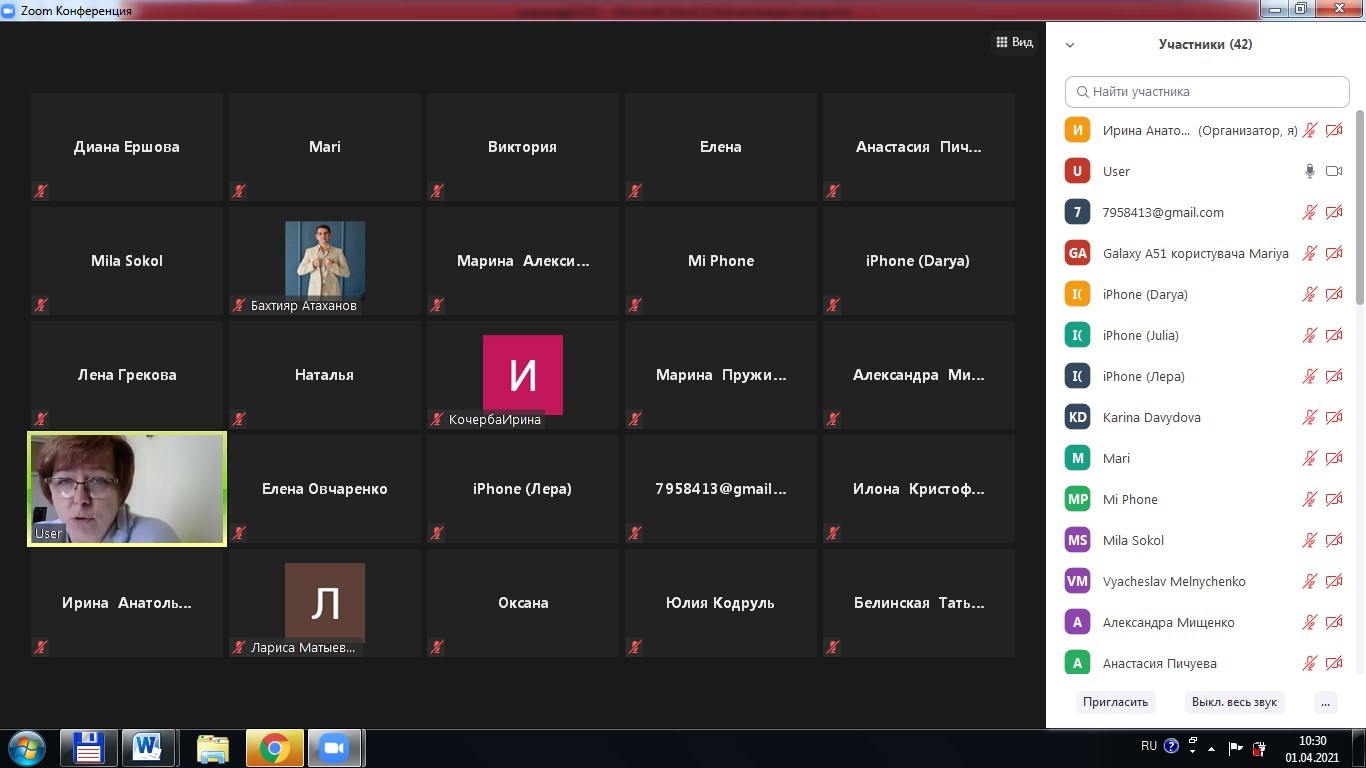Click muted mic icon for Karina Davydova

(x=1310, y=417)
